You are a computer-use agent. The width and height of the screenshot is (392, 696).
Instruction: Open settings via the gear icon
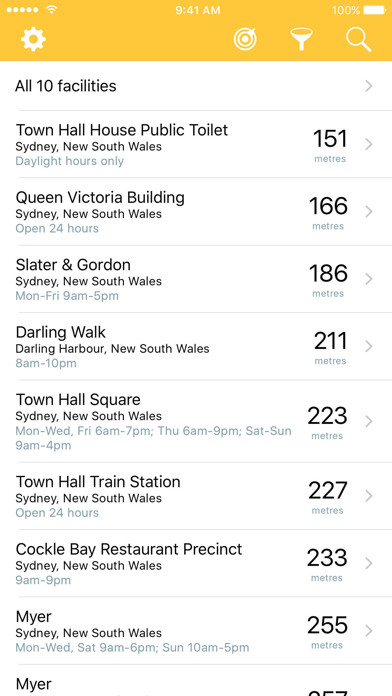click(33, 39)
